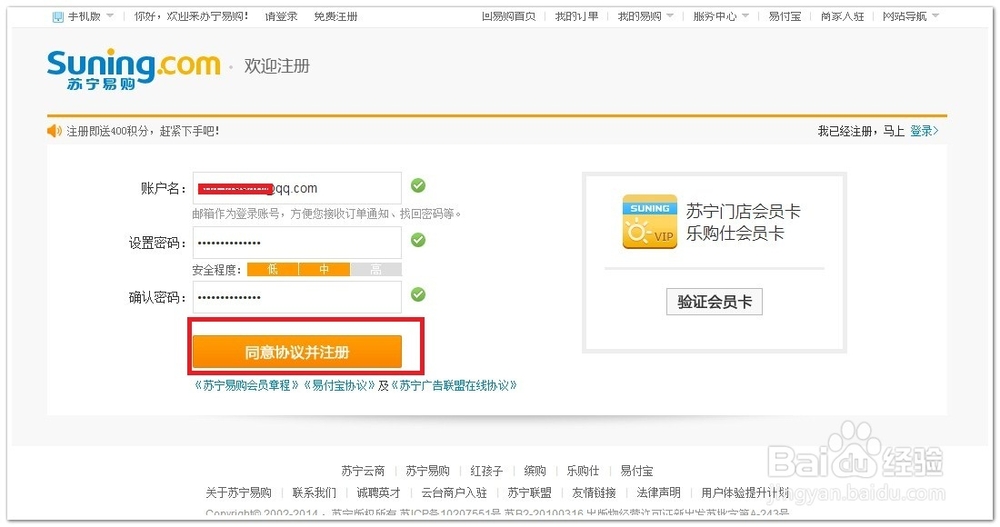The image size is (1000, 527).
Task: Expand the 服务中心 dropdown arrow
Action: [x=745, y=16]
